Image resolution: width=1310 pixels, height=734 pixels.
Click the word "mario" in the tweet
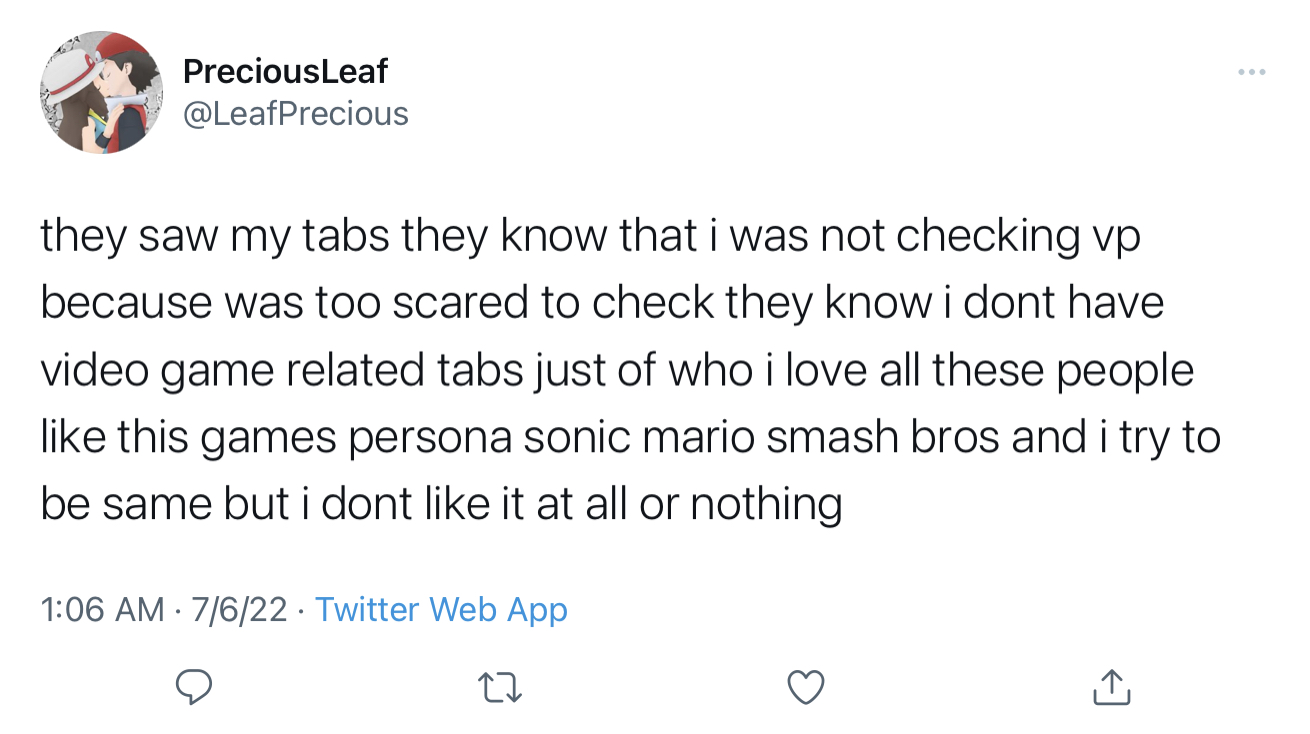pos(689,436)
